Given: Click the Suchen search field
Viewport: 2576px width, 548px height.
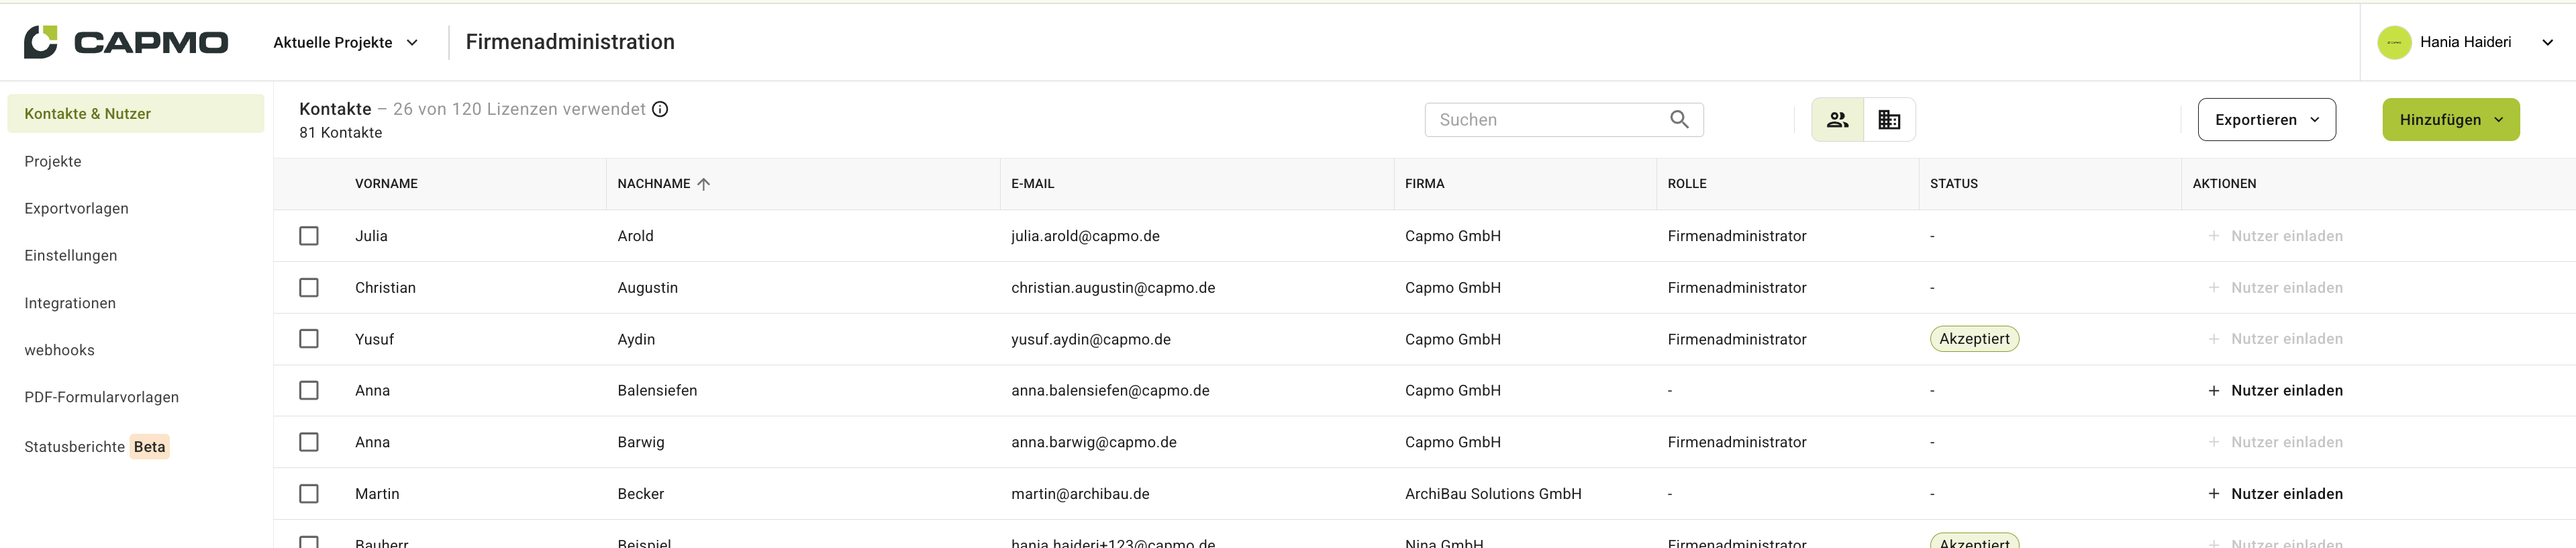Looking at the screenshot, I should (x=1563, y=120).
